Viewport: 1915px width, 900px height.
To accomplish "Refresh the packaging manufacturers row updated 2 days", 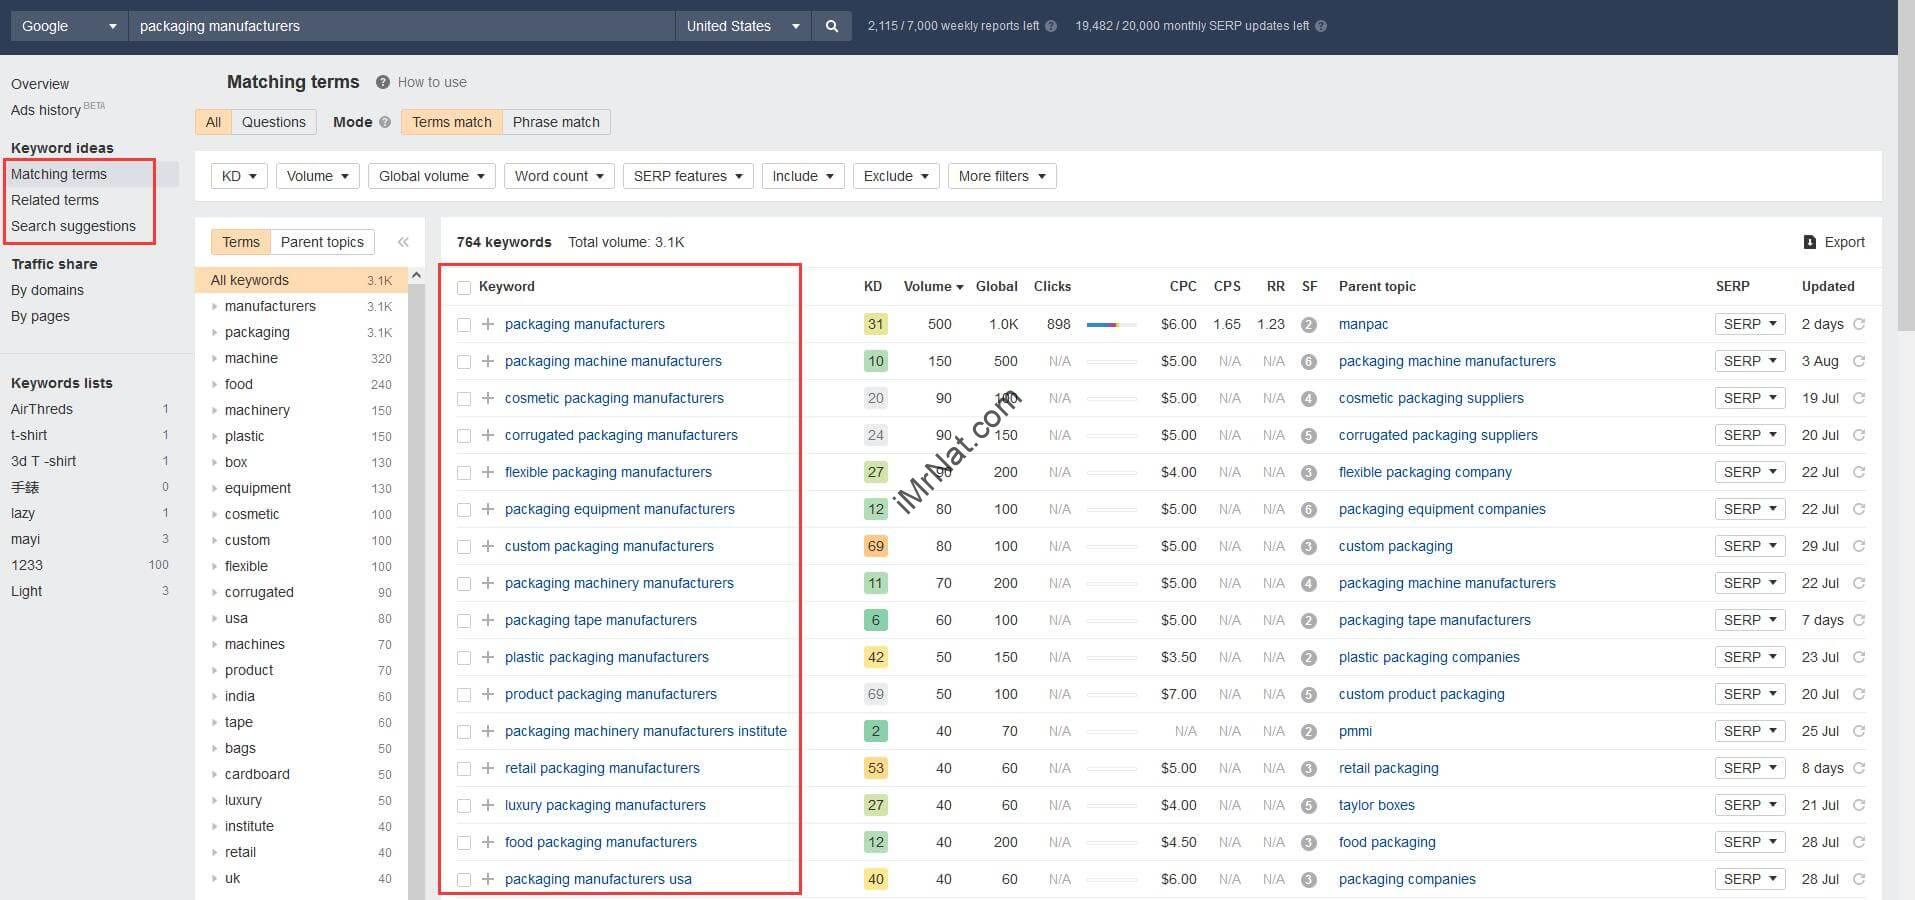I will pyautogui.click(x=1859, y=324).
